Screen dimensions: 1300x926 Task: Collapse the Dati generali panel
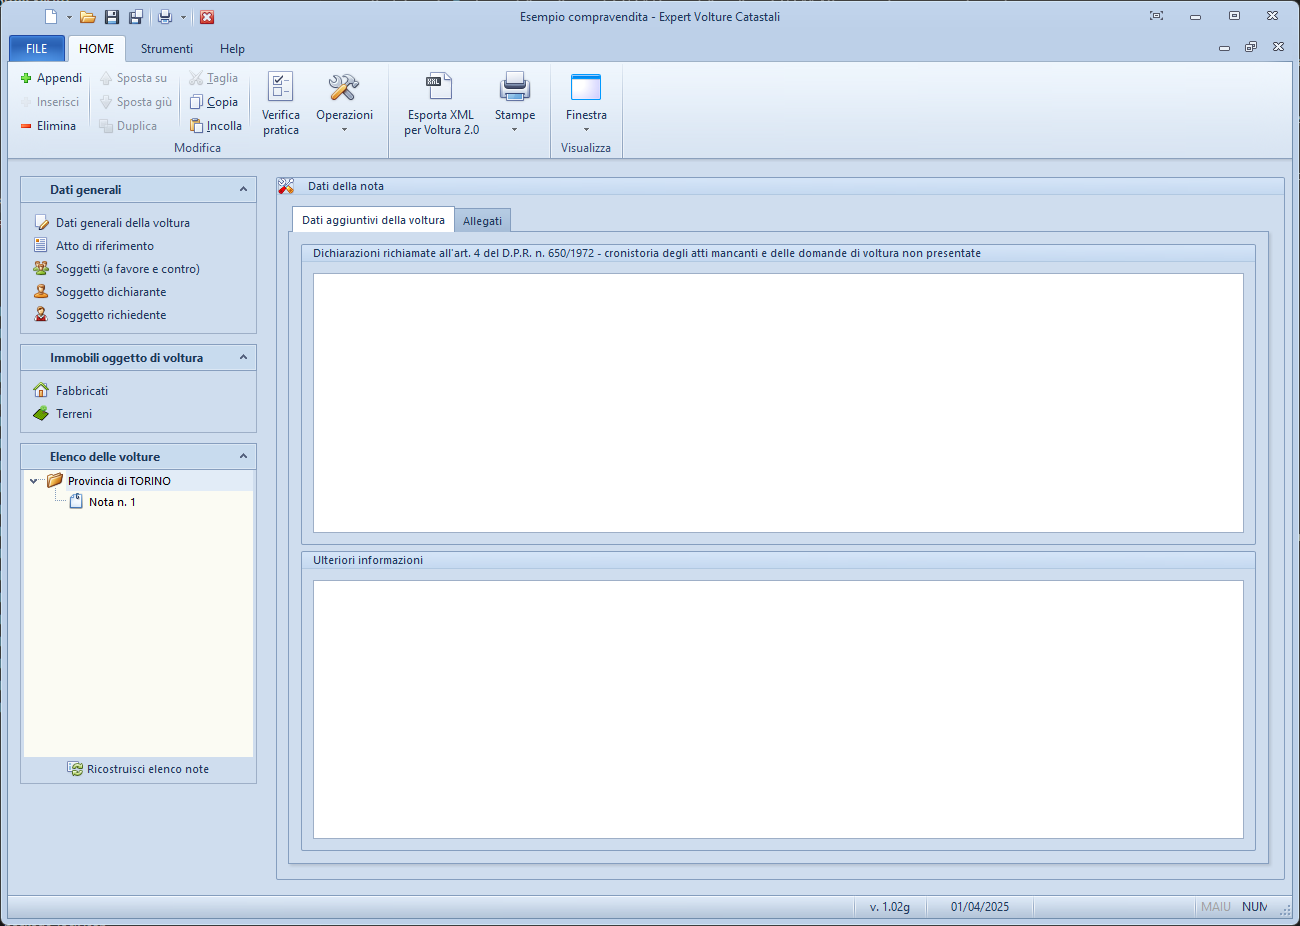click(243, 189)
